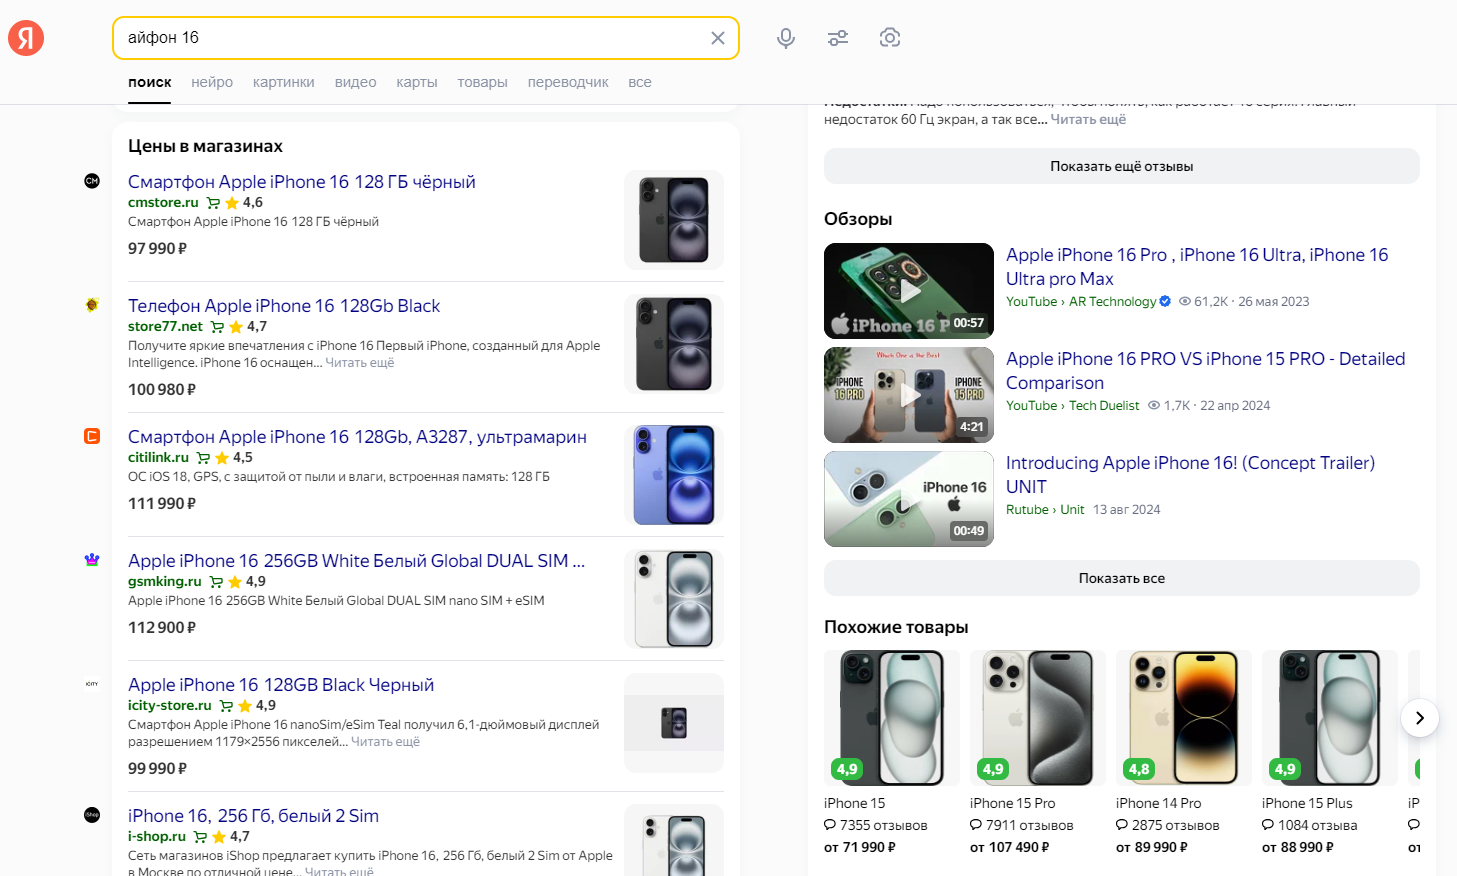The height and width of the screenshot is (876, 1457).
Task: Click the black iPhone thumbnail for cmstore.ru
Action: pyautogui.click(x=674, y=220)
